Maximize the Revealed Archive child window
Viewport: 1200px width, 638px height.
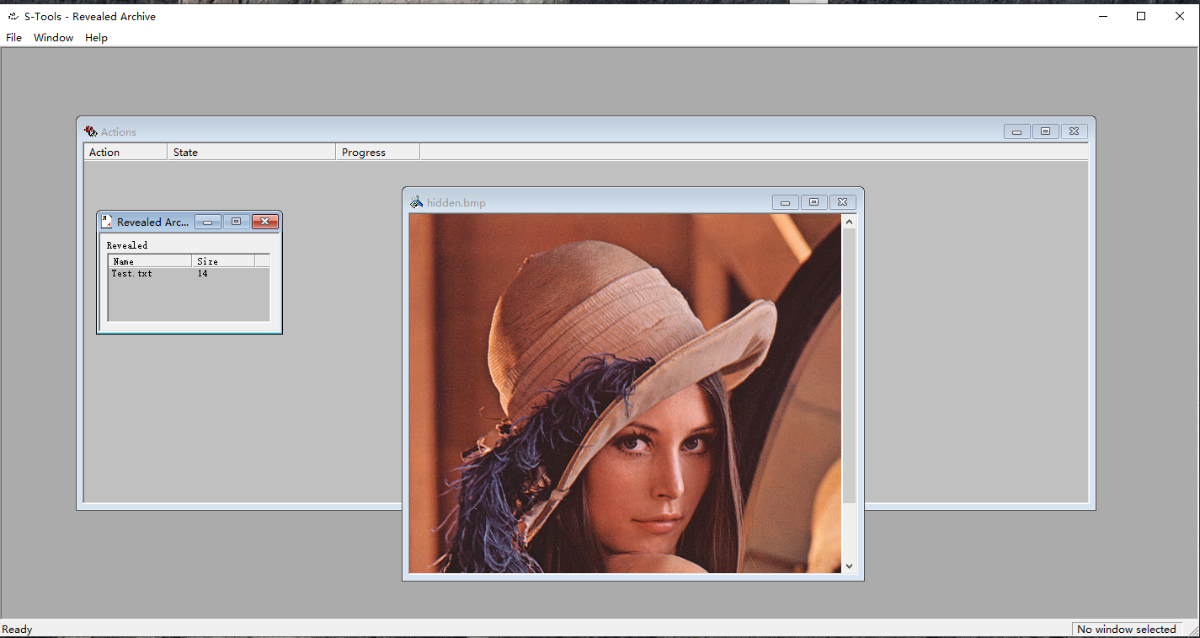(236, 222)
